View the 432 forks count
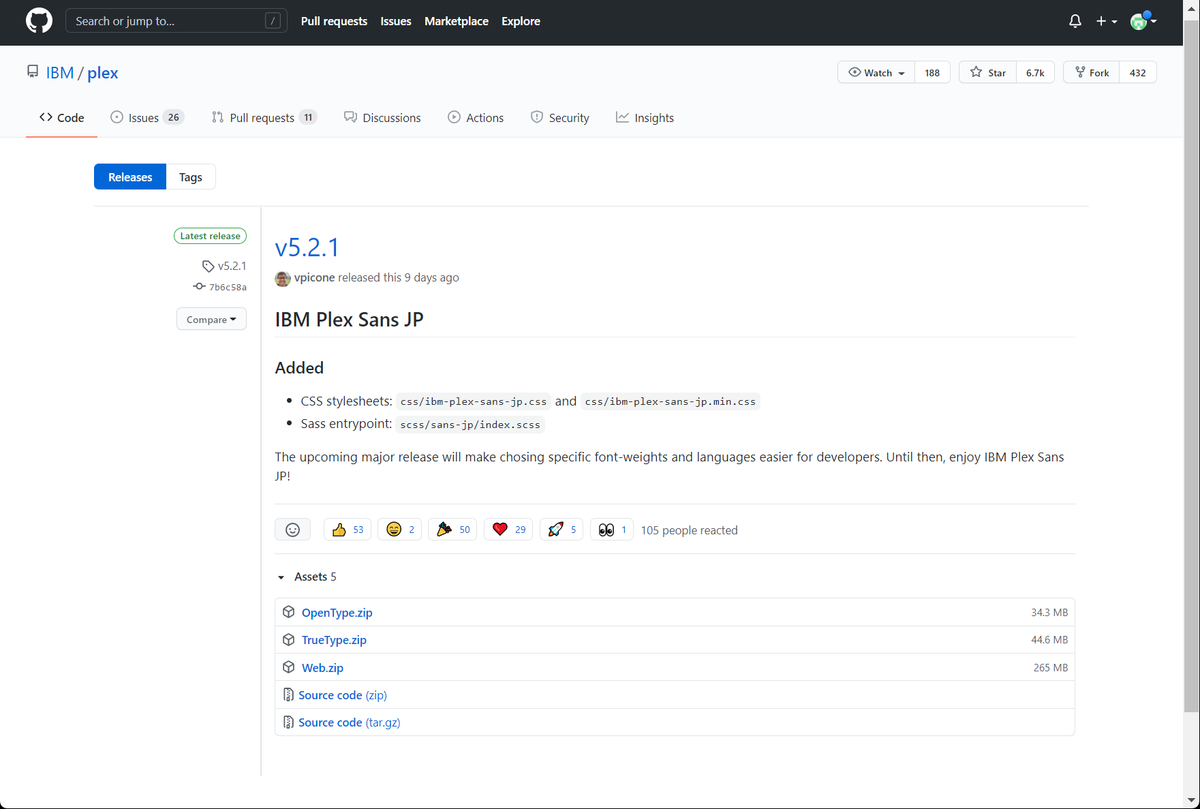Screen dimensions: 1200x809 point(1138,73)
